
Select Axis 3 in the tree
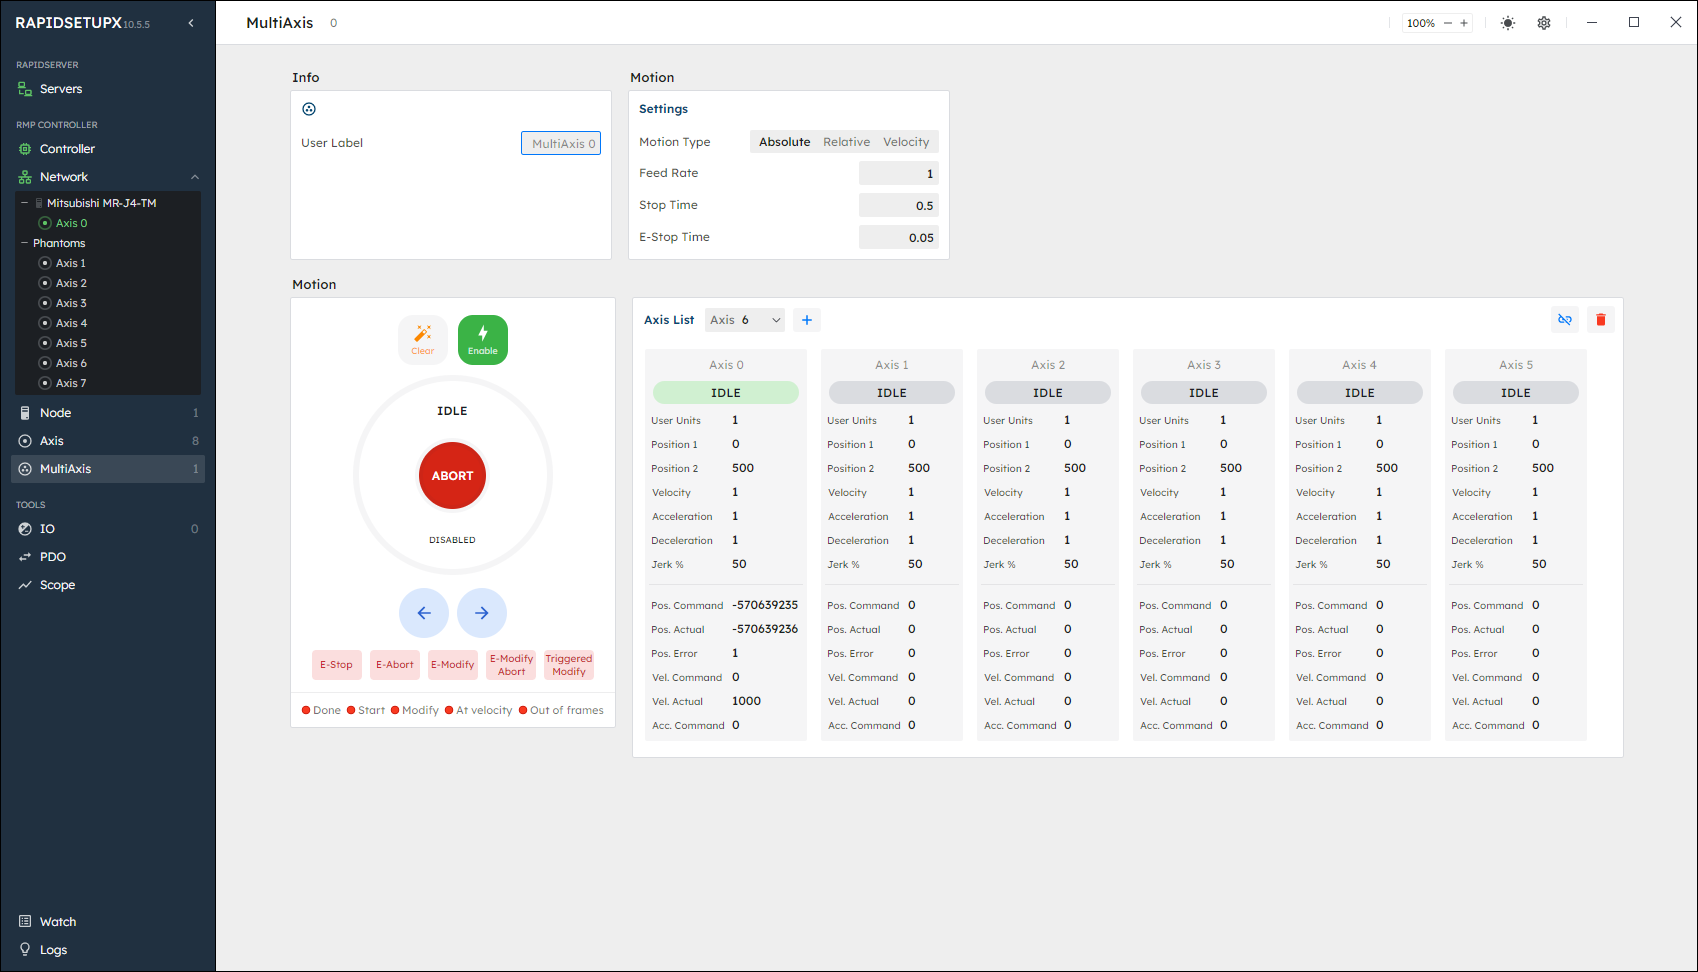coord(71,303)
